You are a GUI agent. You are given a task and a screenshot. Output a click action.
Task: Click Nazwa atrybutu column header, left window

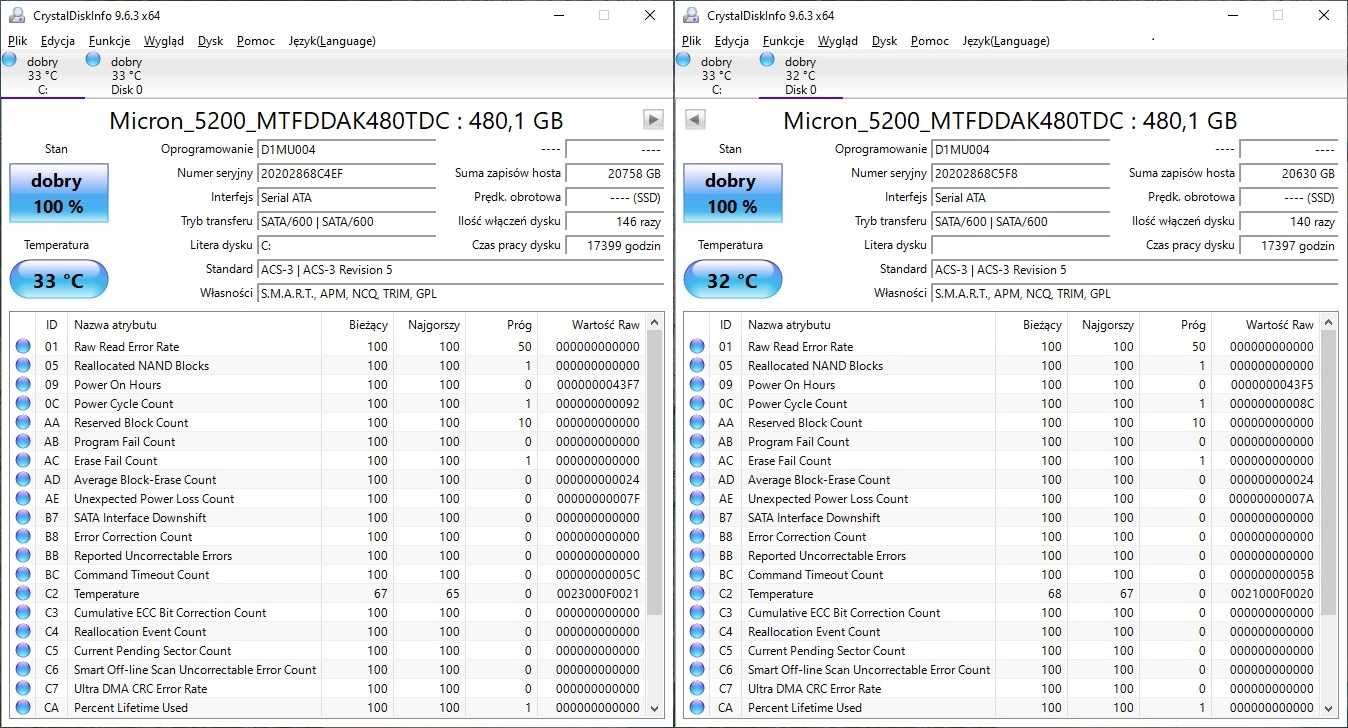[x=195, y=324]
